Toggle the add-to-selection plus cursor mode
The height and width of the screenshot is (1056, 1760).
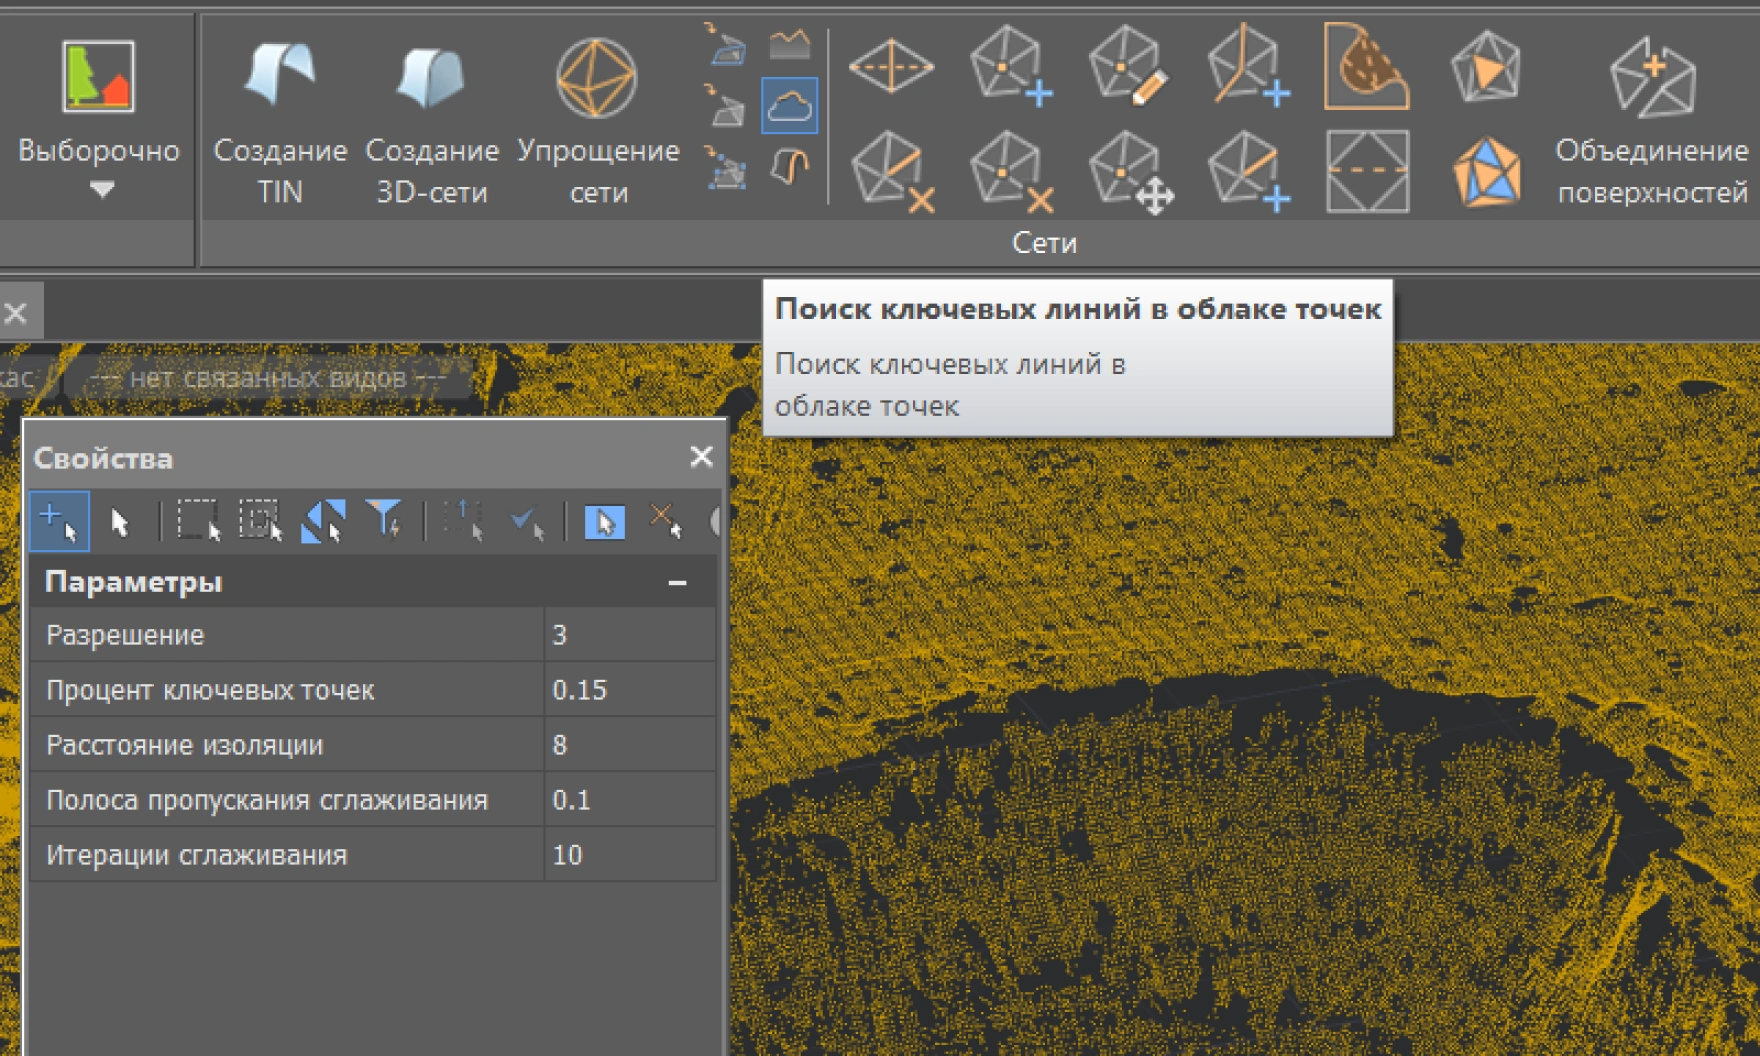[59, 521]
